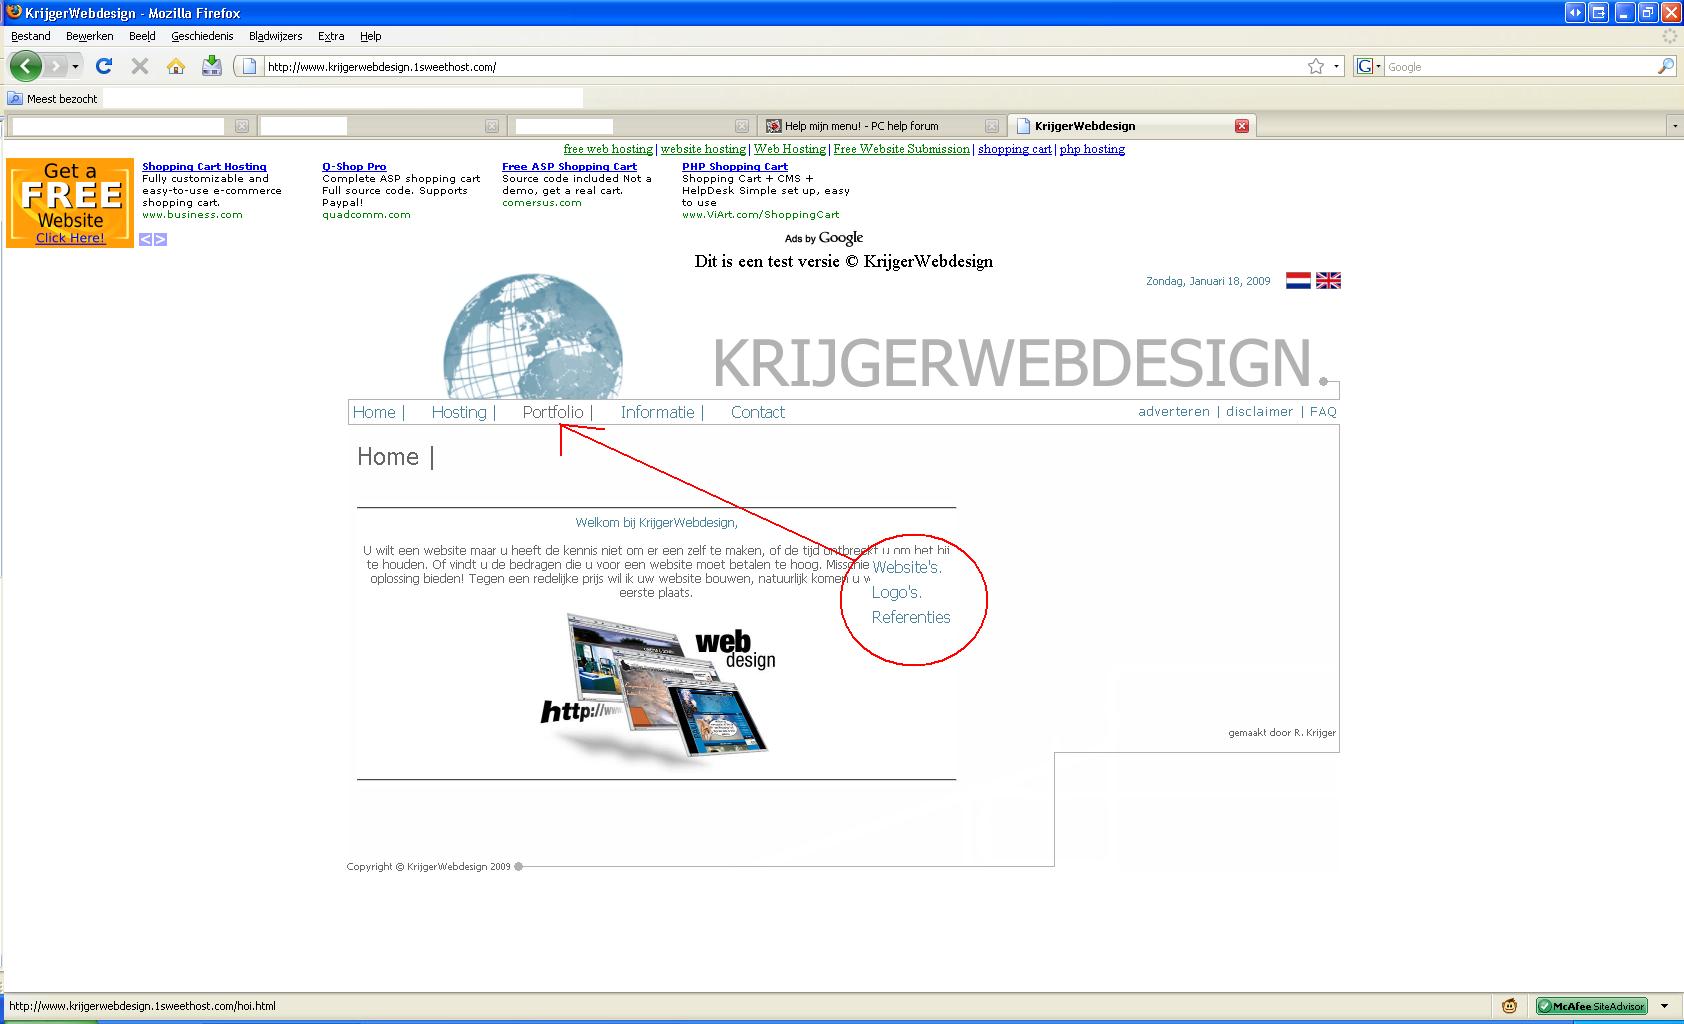The image size is (1684, 1024).
Task: Open the PHP Shopping Cart ad link
Action: pos(735,167)
